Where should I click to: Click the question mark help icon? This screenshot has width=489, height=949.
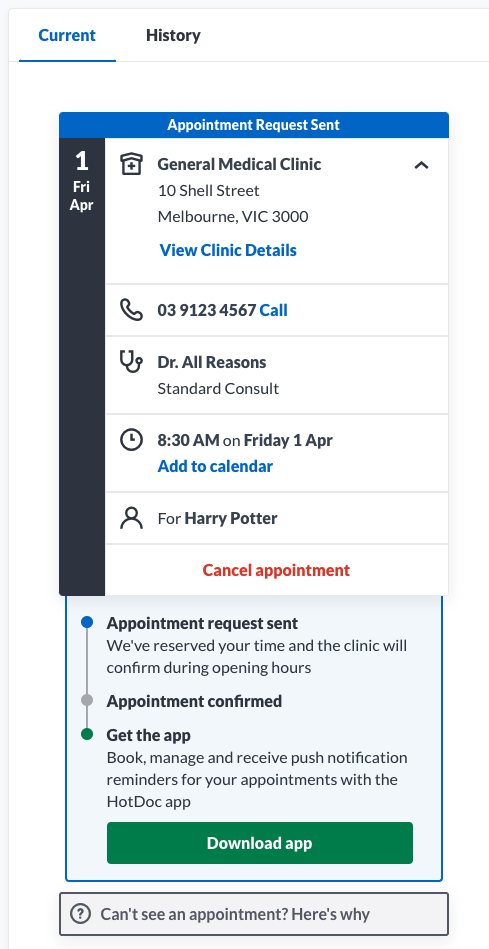pos(80,913)
